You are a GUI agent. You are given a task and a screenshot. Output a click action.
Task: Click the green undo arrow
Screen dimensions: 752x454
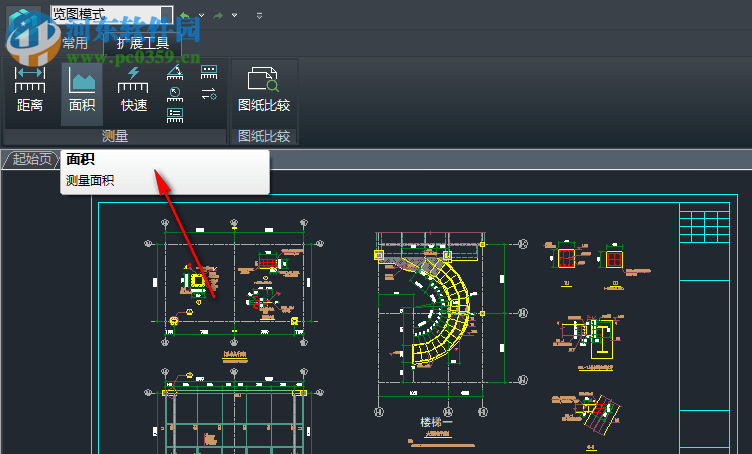tap(185, 16)
